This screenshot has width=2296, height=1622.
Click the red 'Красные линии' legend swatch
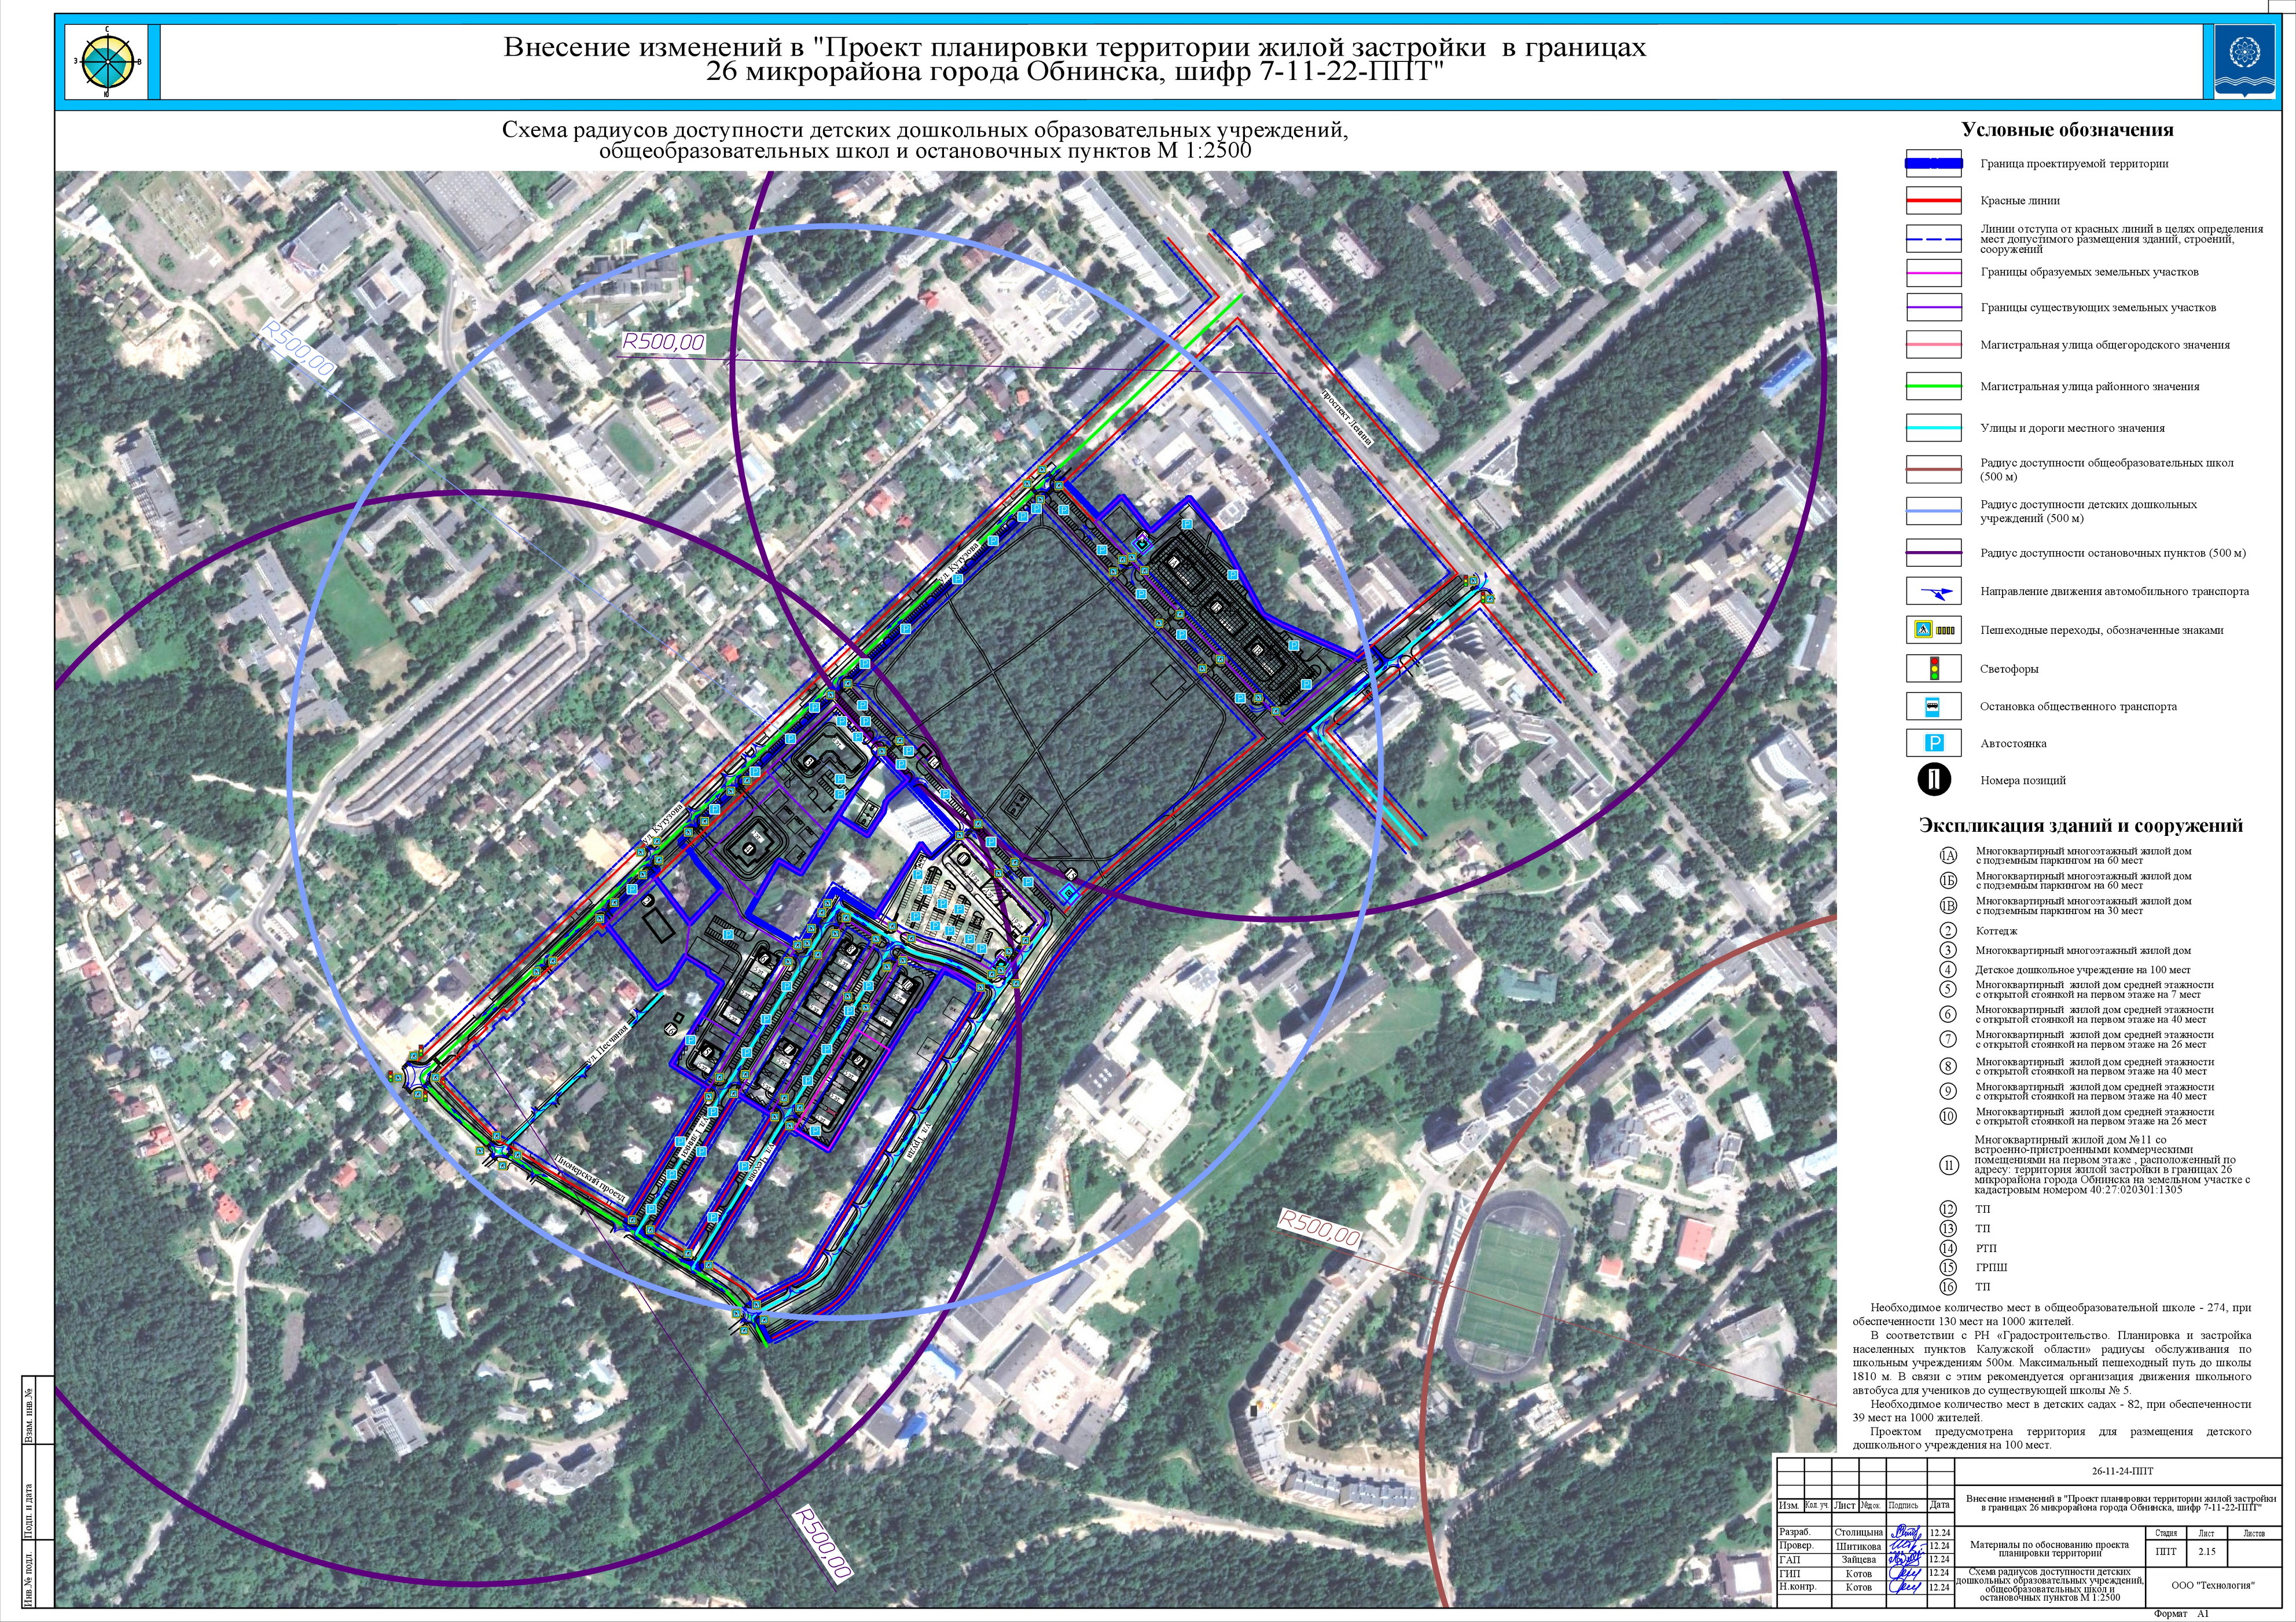coord(1933,201)
